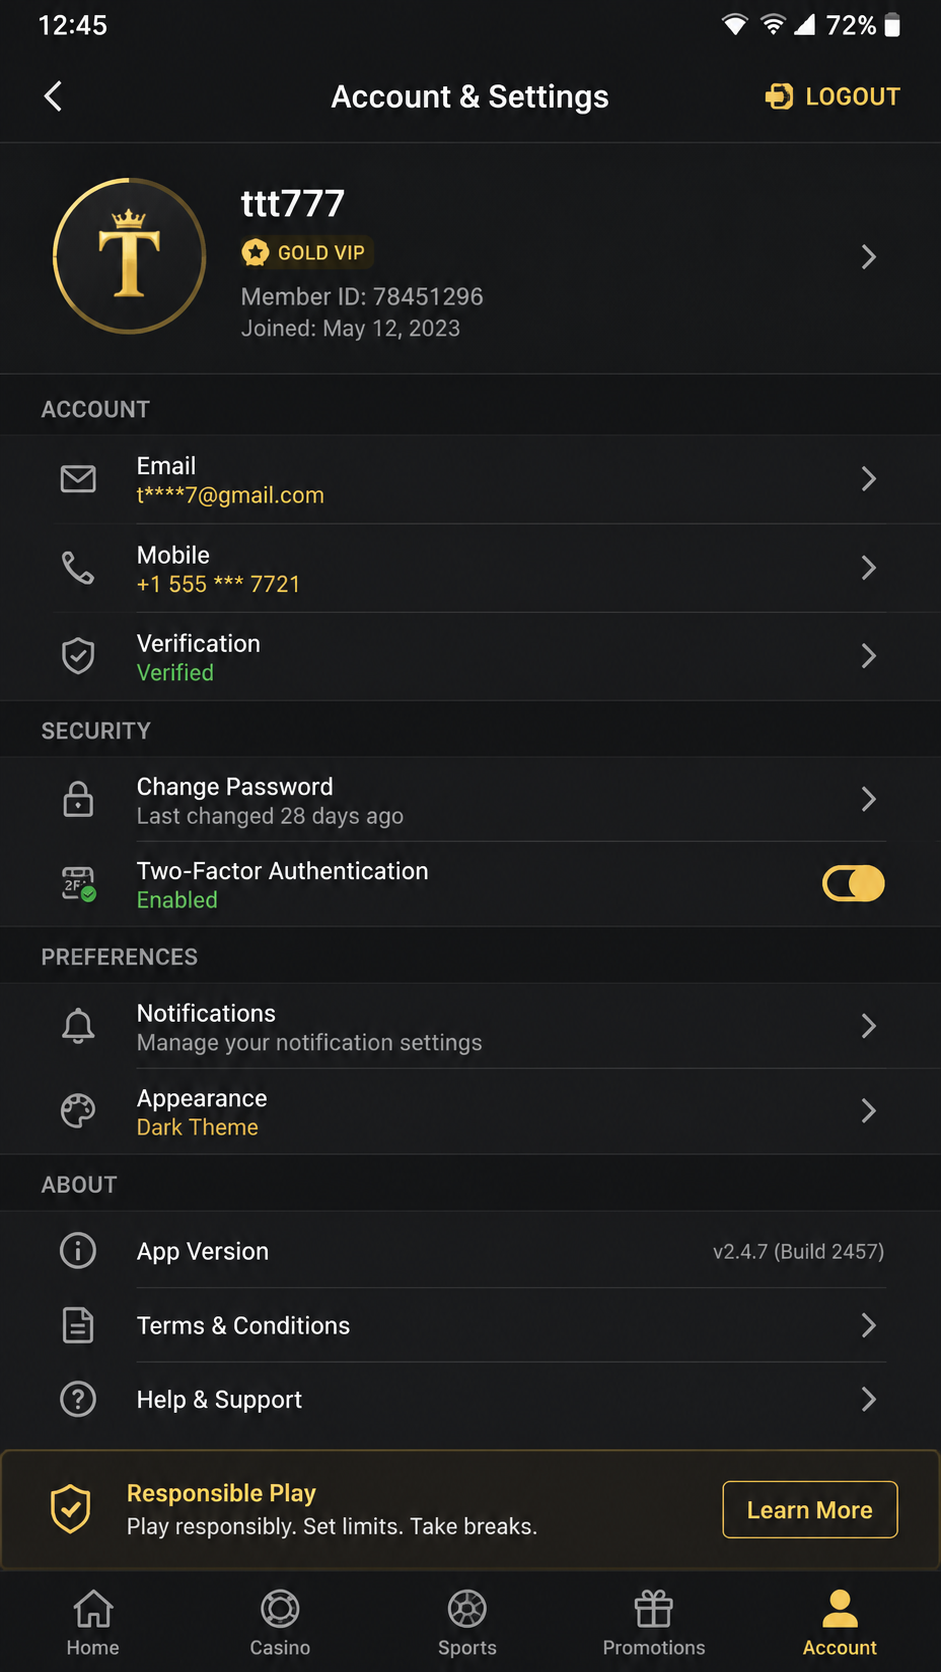This screenshot has height=1672, width=941.
Task: Click the Email envelope icon
Action: pyautogui.click(x=78, y=479)
